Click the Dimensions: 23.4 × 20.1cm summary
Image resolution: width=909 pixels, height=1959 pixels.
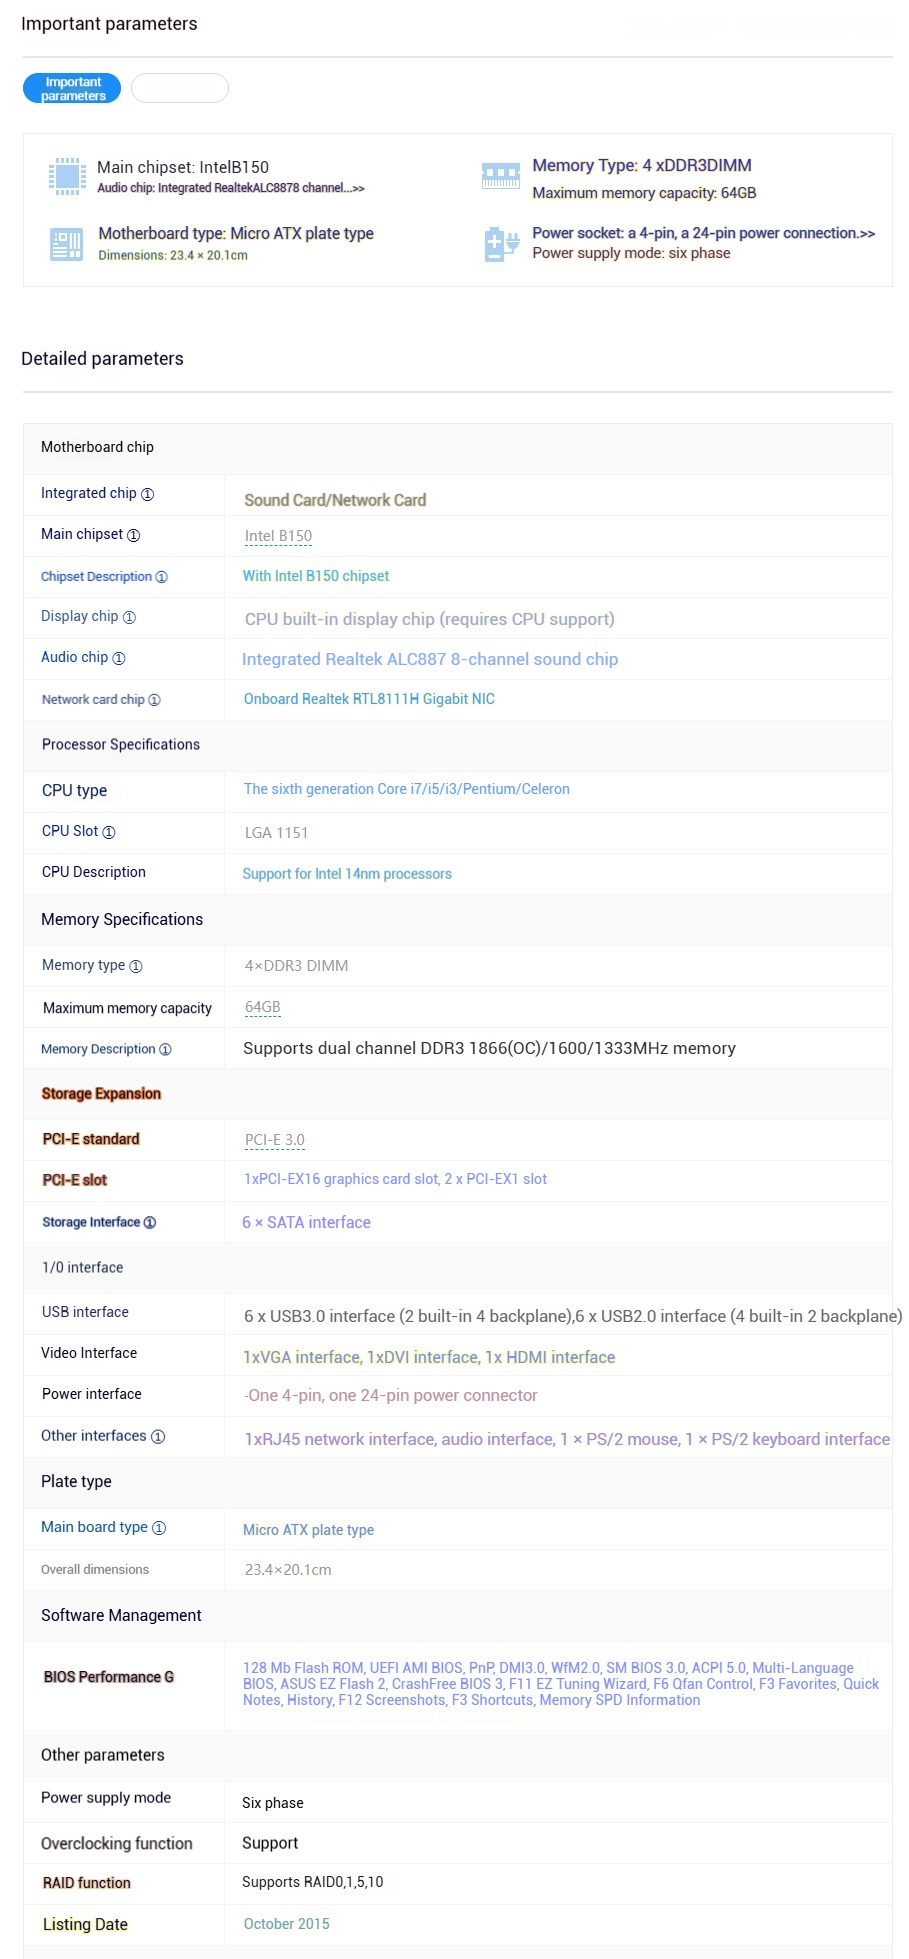tap(173, 256)
